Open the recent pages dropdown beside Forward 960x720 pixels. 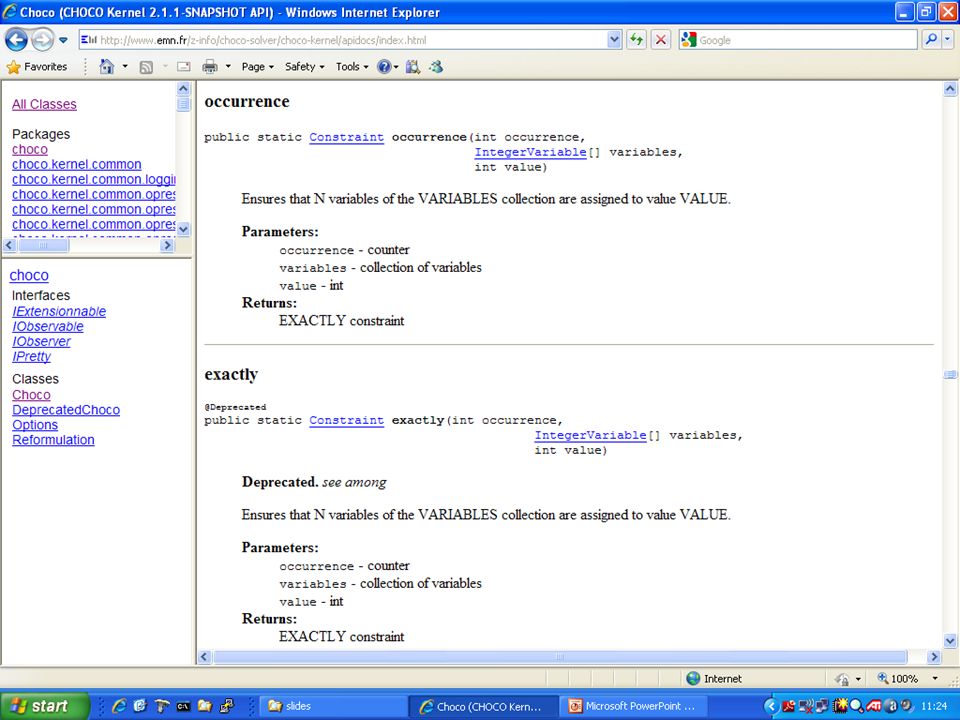63,40
